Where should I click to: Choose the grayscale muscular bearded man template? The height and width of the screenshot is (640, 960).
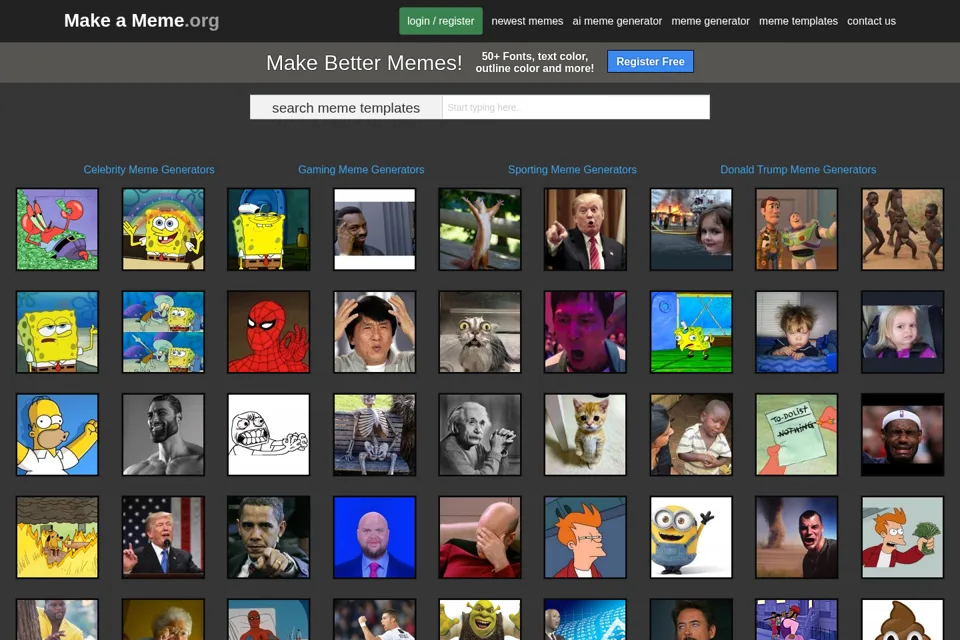[163, 435]
